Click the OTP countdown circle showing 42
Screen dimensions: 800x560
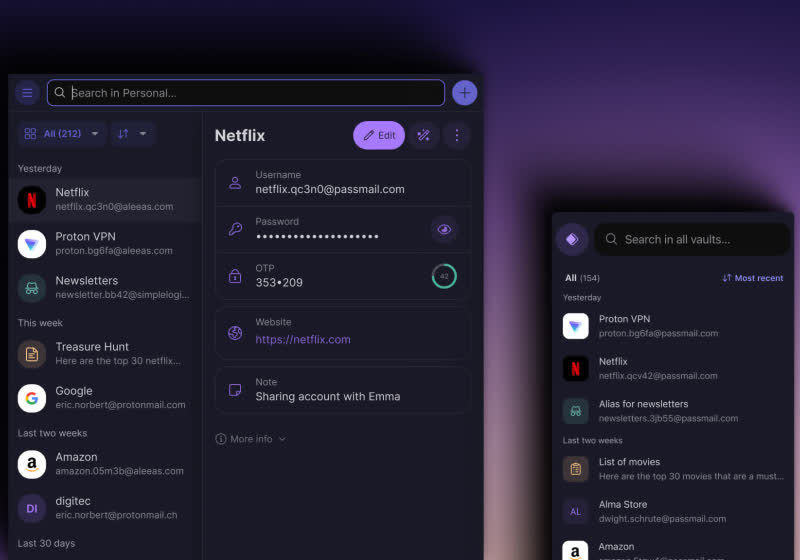[444, 276]
